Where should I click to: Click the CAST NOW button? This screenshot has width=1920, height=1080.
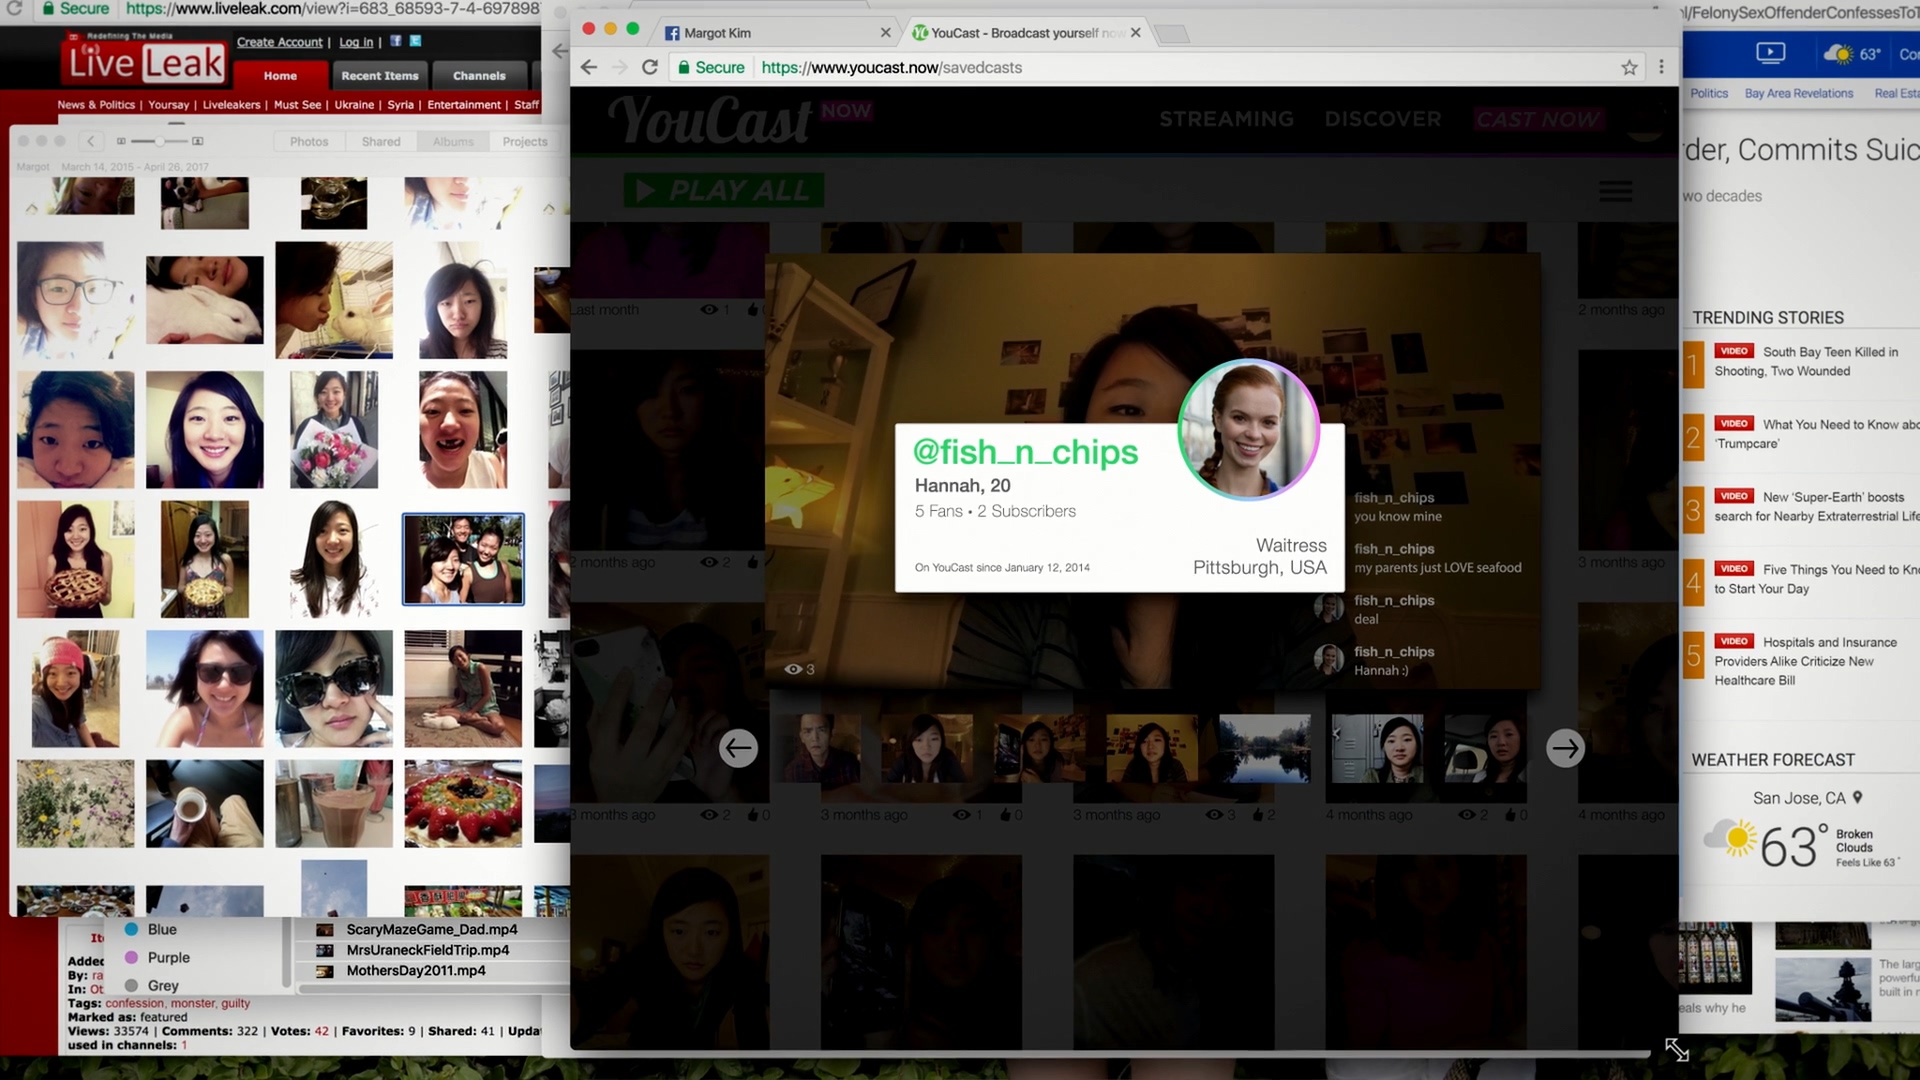coord(1538,119)
